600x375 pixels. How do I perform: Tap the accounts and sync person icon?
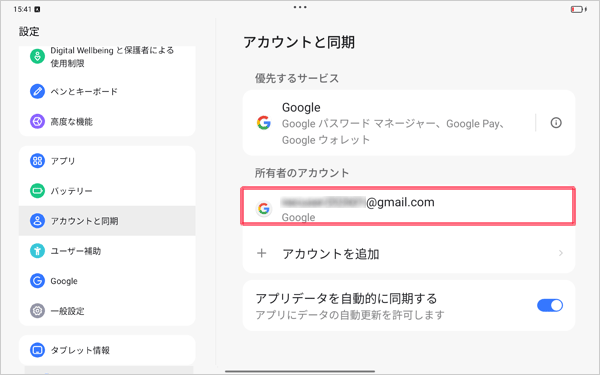point(37,221)
